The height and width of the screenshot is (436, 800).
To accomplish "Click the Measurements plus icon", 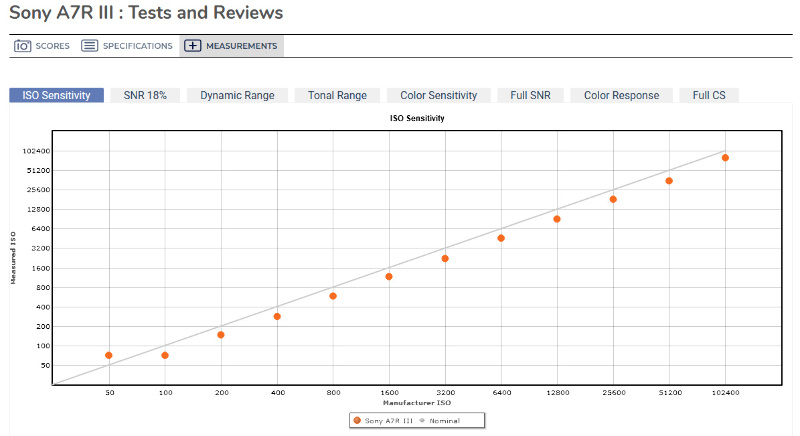I will click(x=192, y=46).
